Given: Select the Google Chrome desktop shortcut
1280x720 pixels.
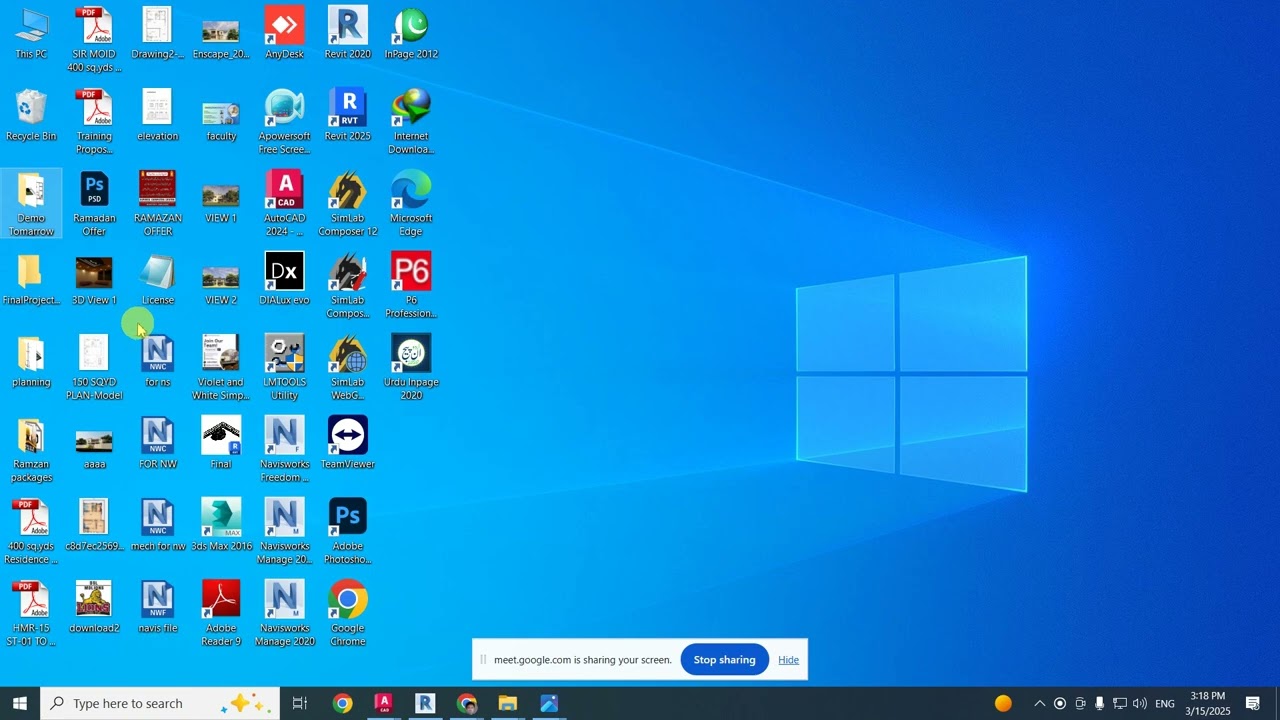Looking at the screenshot, I should click(x=348, y=614).
